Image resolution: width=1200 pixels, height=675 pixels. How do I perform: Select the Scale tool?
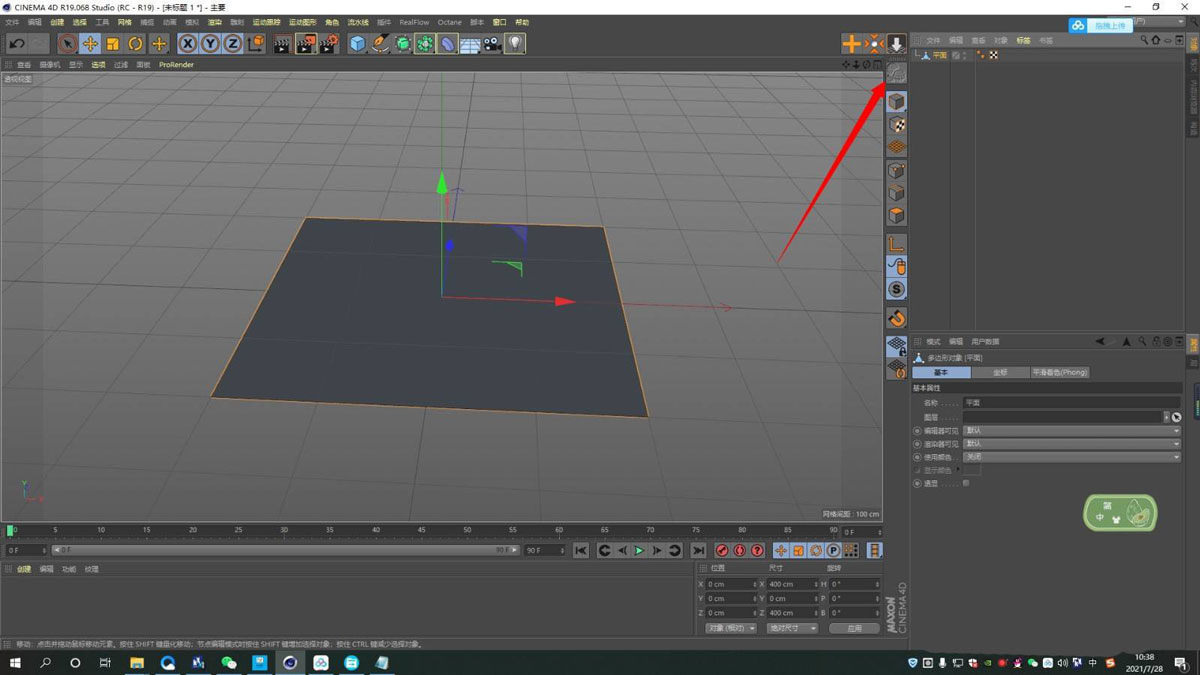pyautogui.click(x=113, y=43)
